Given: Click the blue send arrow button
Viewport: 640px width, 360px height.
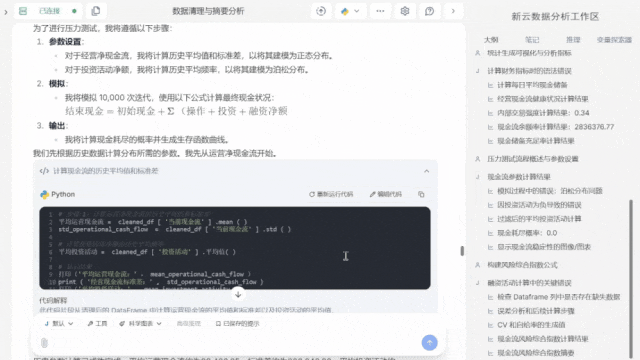Looking at the screenshot, I should [x=429, y=342].
